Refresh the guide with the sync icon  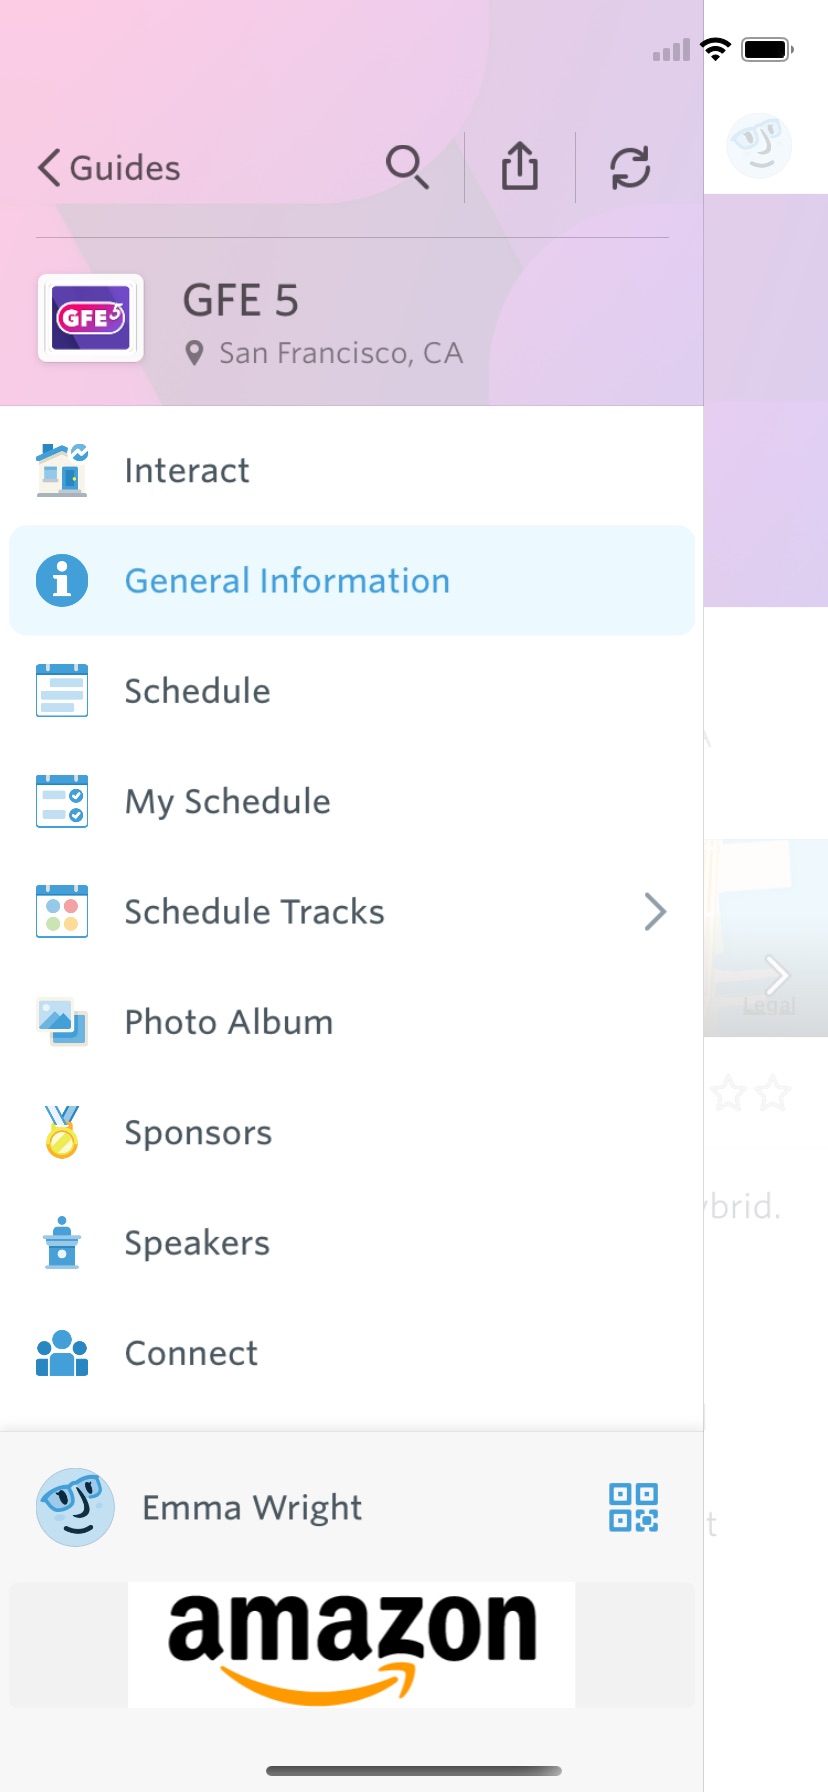(632, 167)
